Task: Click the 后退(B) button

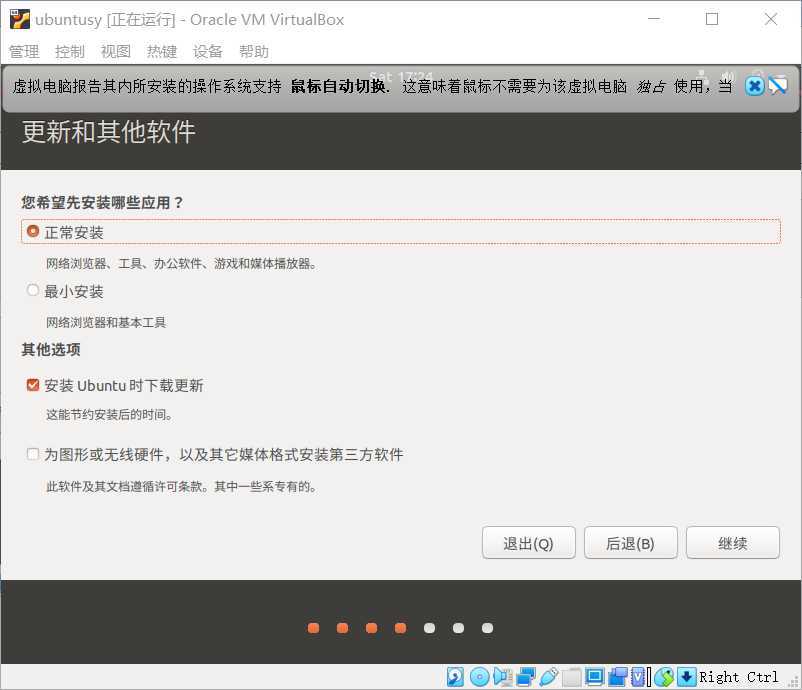Action: [x=631, y=543]
